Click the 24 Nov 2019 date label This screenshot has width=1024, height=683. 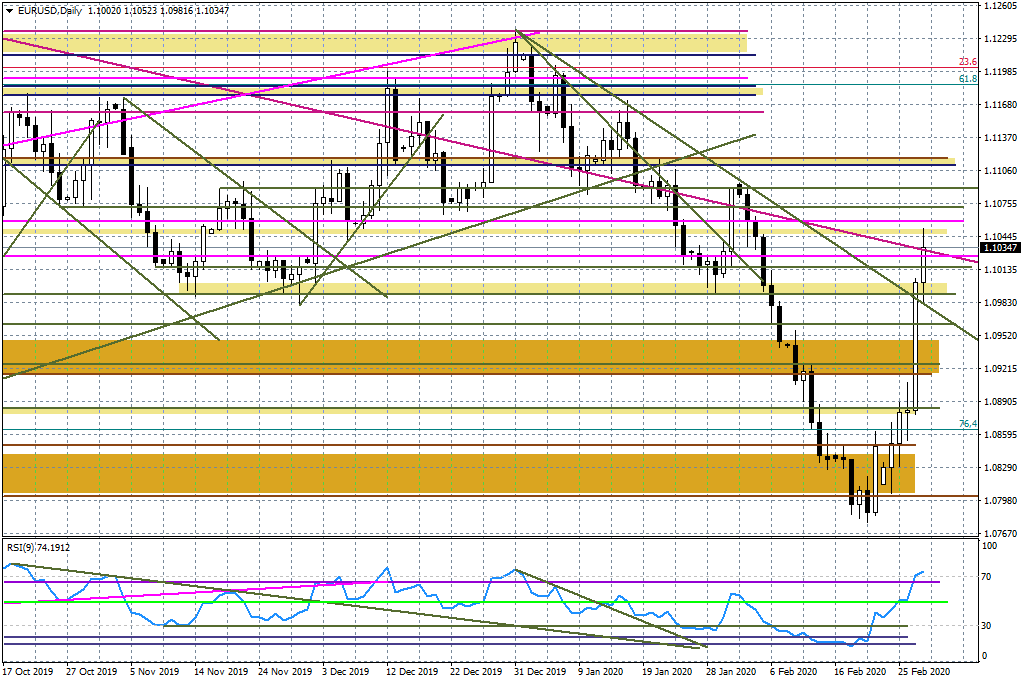(284, 671)
